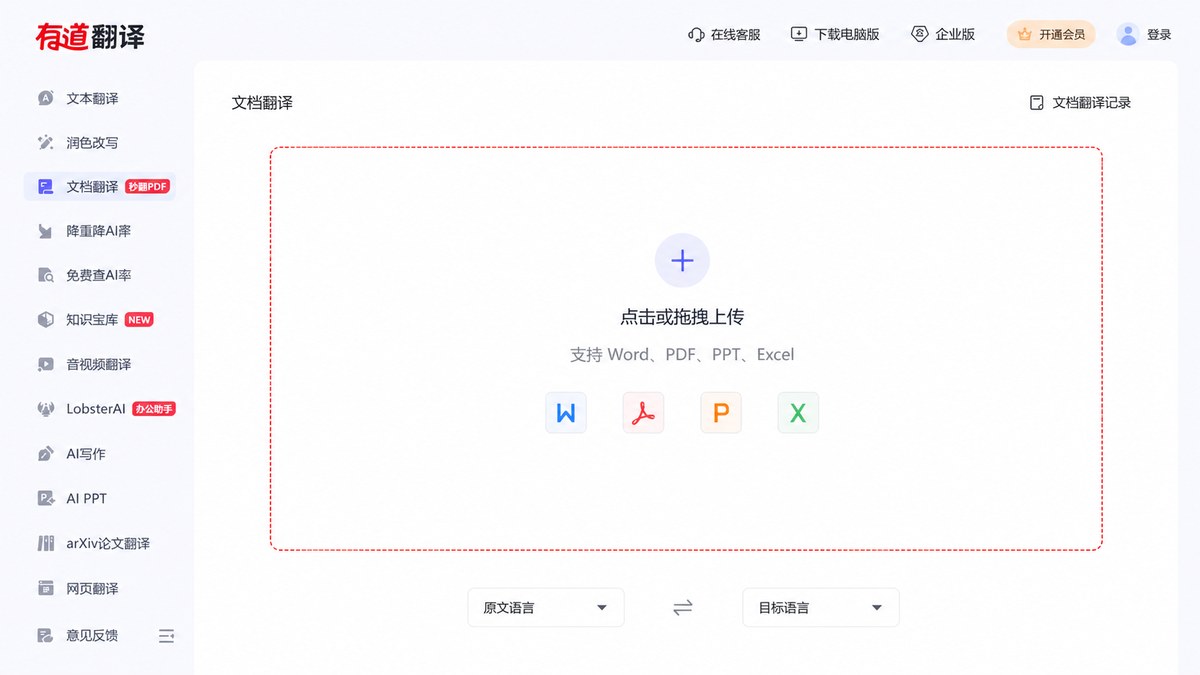Click the LobsterAI sidebar icon
This screenshot has height=675, width=1200.
[x=46, y=409]
